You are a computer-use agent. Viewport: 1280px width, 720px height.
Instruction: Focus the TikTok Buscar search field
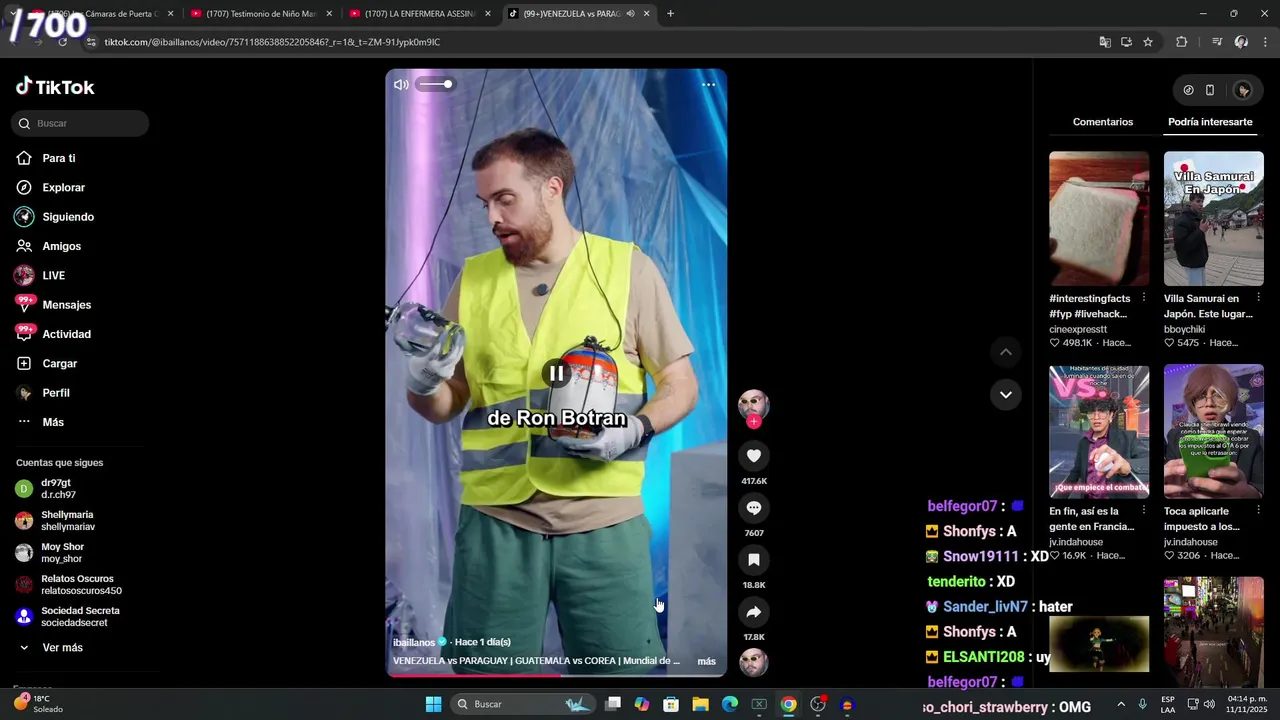coord(80,123)
